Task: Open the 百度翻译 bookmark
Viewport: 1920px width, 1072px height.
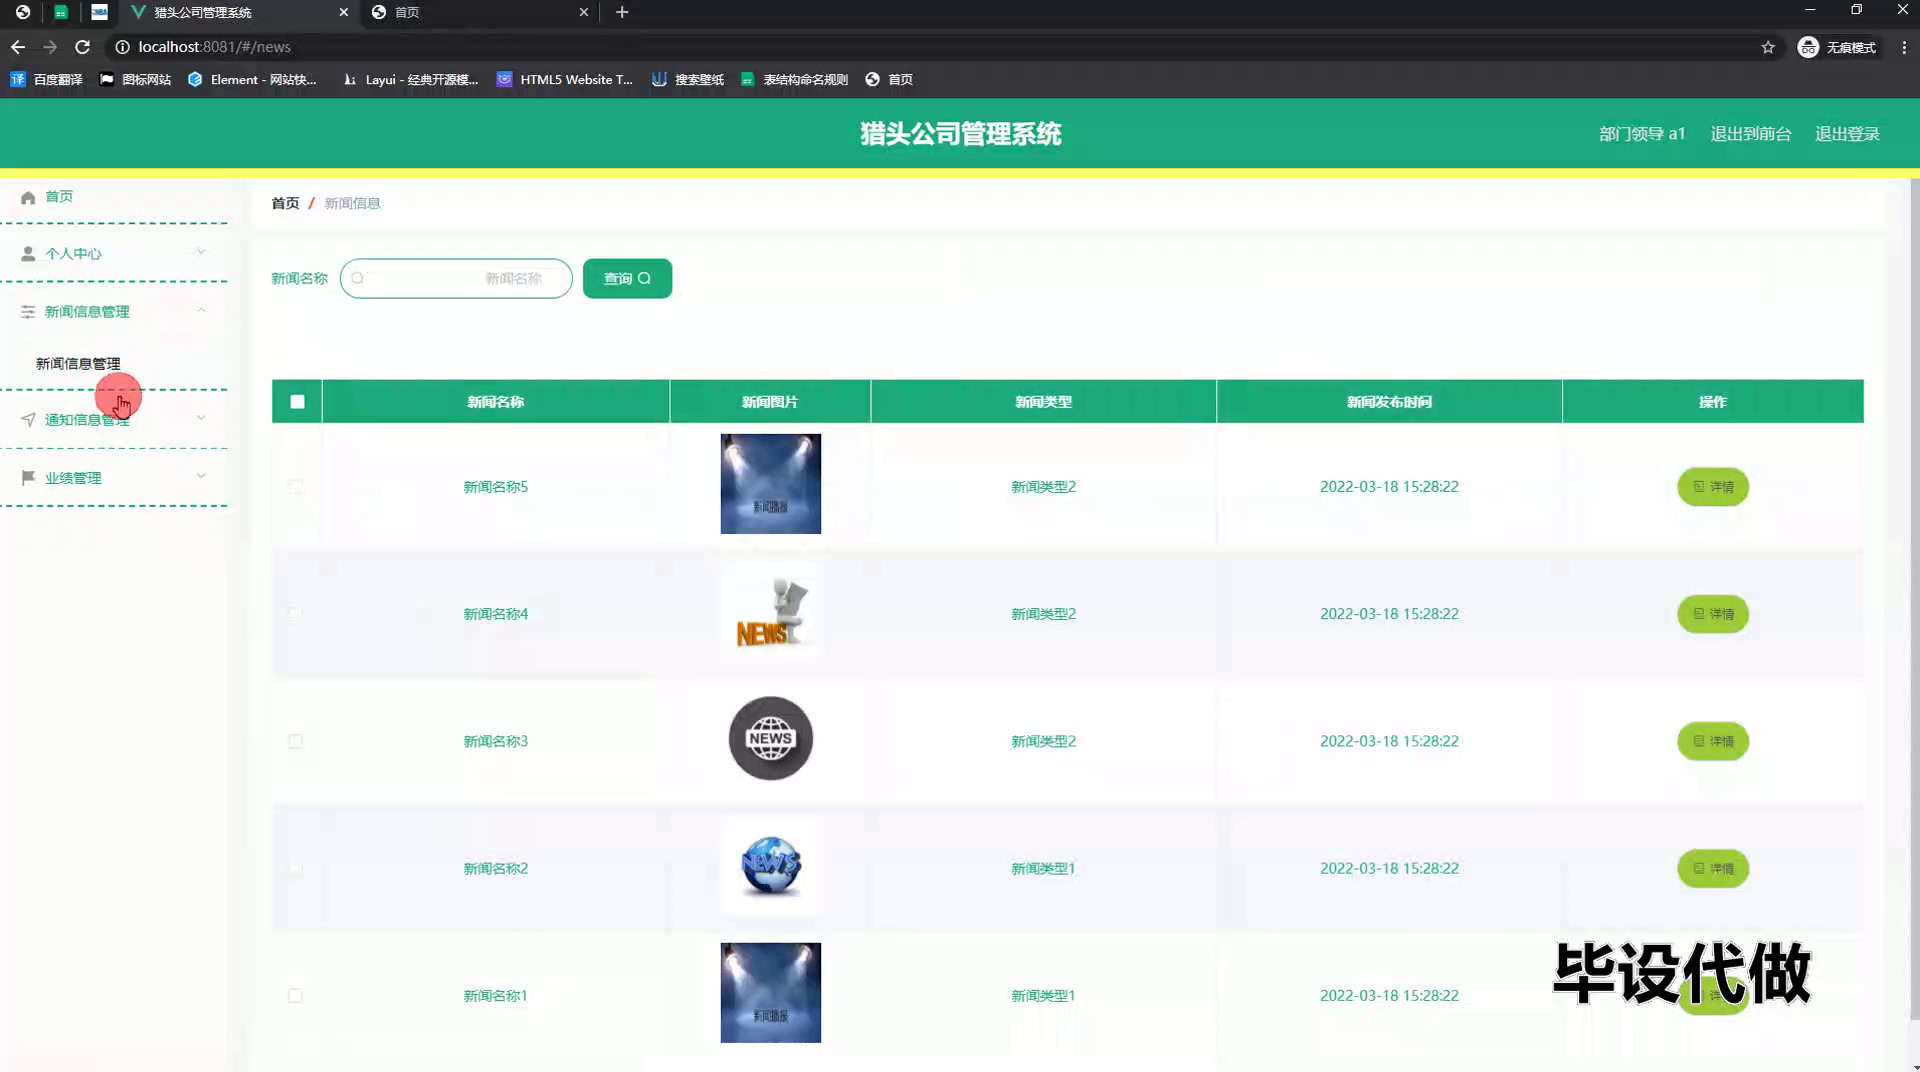Action: (46, 80)
